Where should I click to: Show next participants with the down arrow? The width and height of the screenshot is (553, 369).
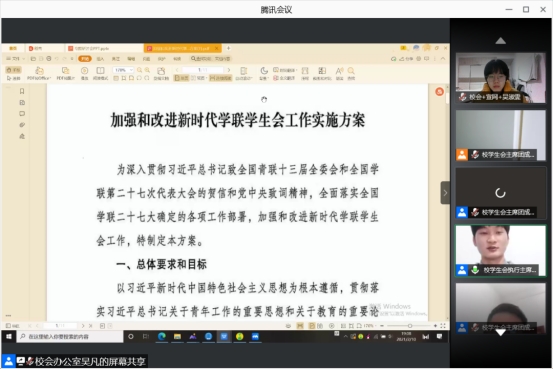500,332
